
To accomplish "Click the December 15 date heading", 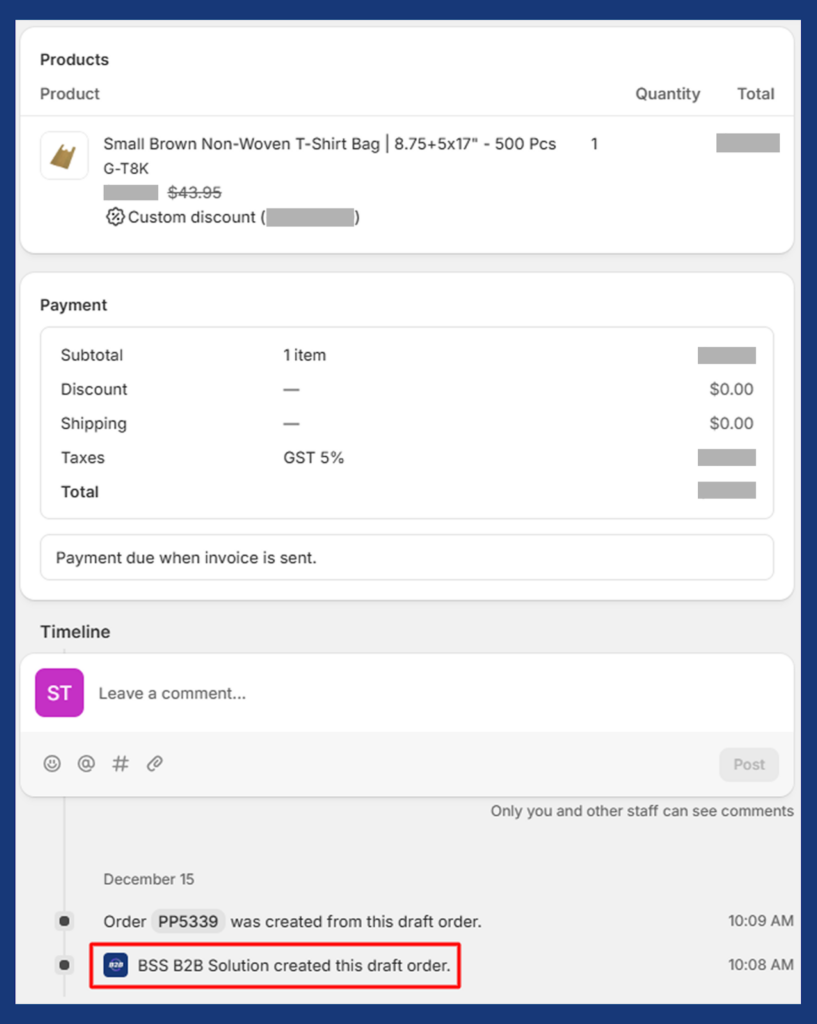I will 149,879.
